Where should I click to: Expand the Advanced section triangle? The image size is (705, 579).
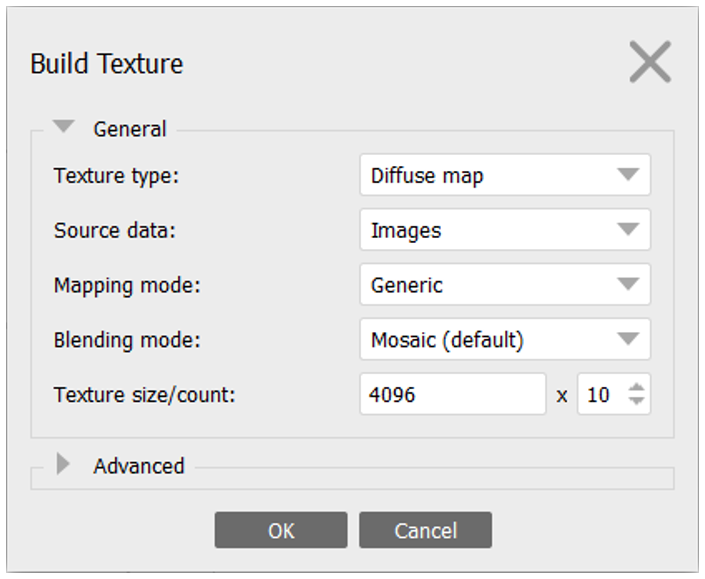64,465
